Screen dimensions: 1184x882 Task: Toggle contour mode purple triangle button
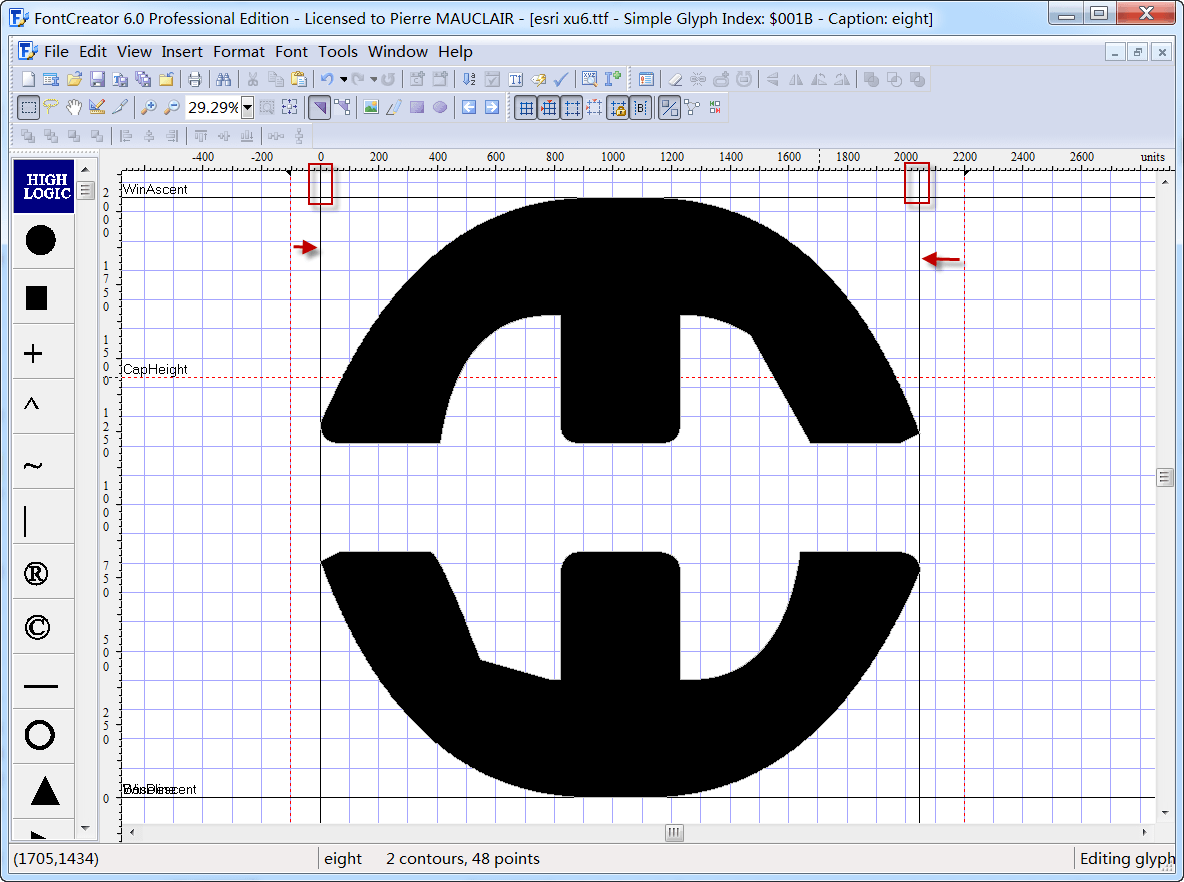(x=319, y=107)
